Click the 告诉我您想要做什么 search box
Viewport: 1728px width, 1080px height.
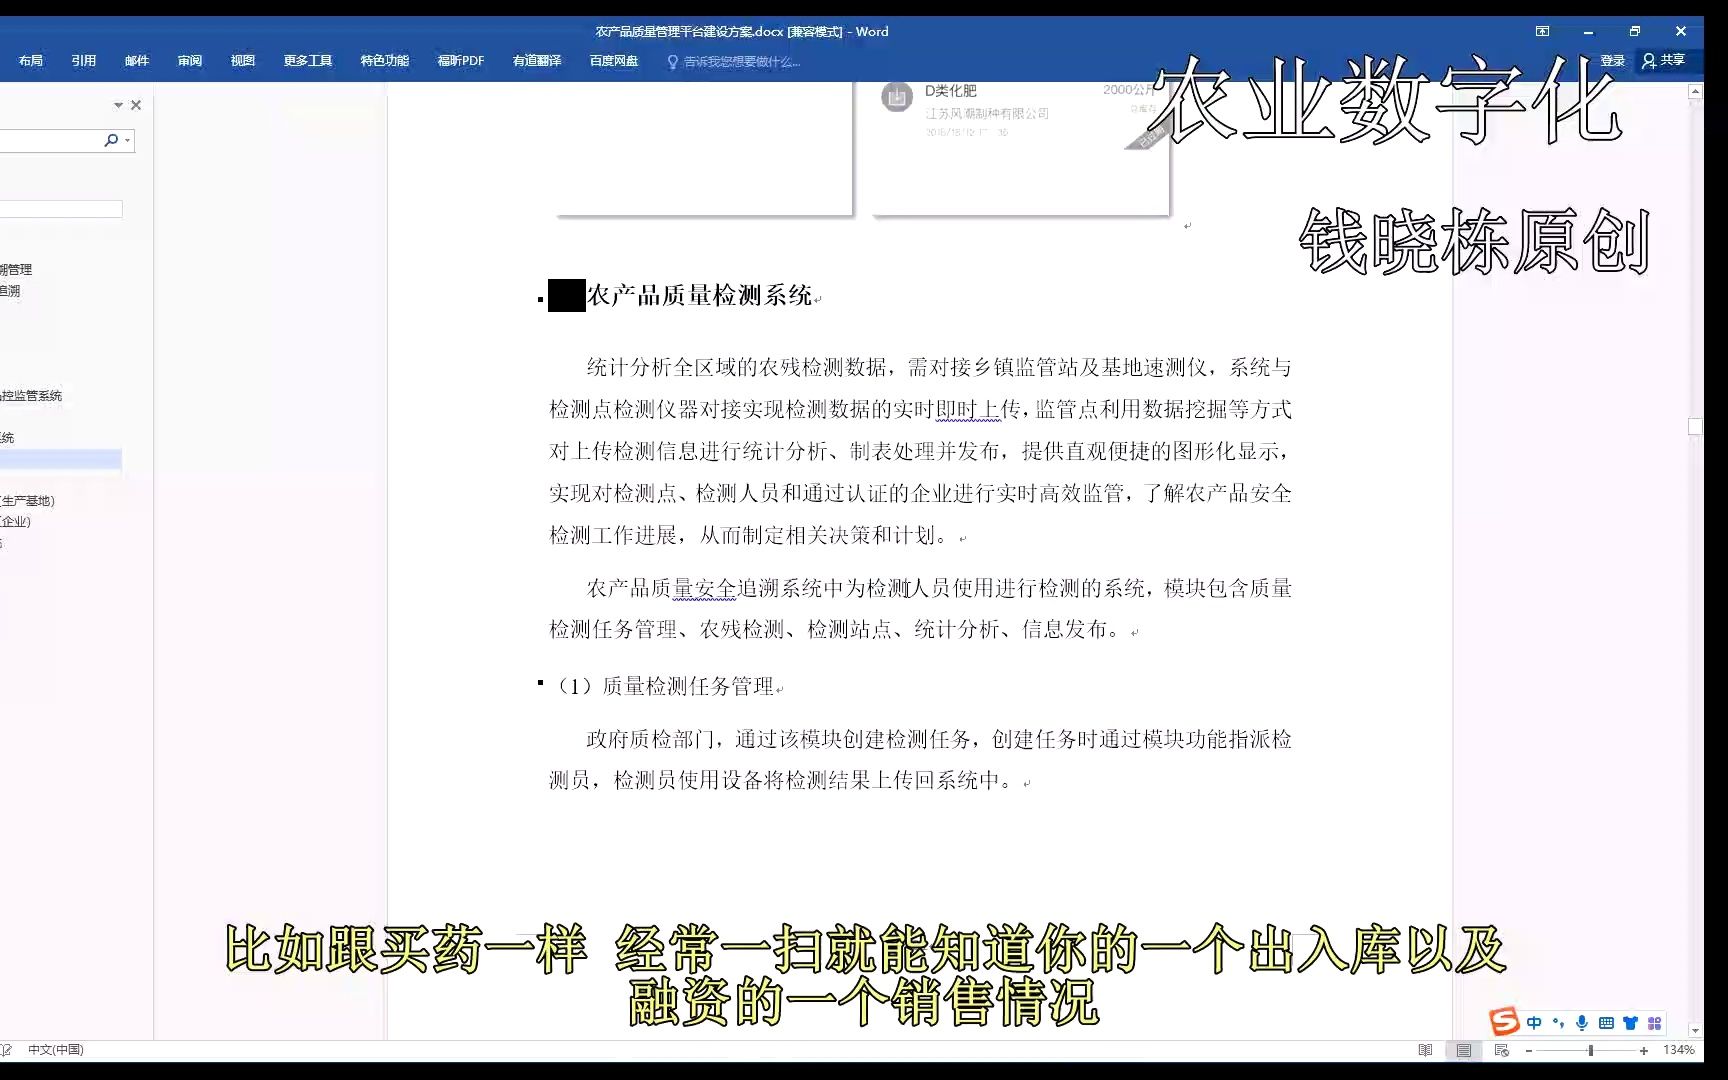tap(733, 62)
